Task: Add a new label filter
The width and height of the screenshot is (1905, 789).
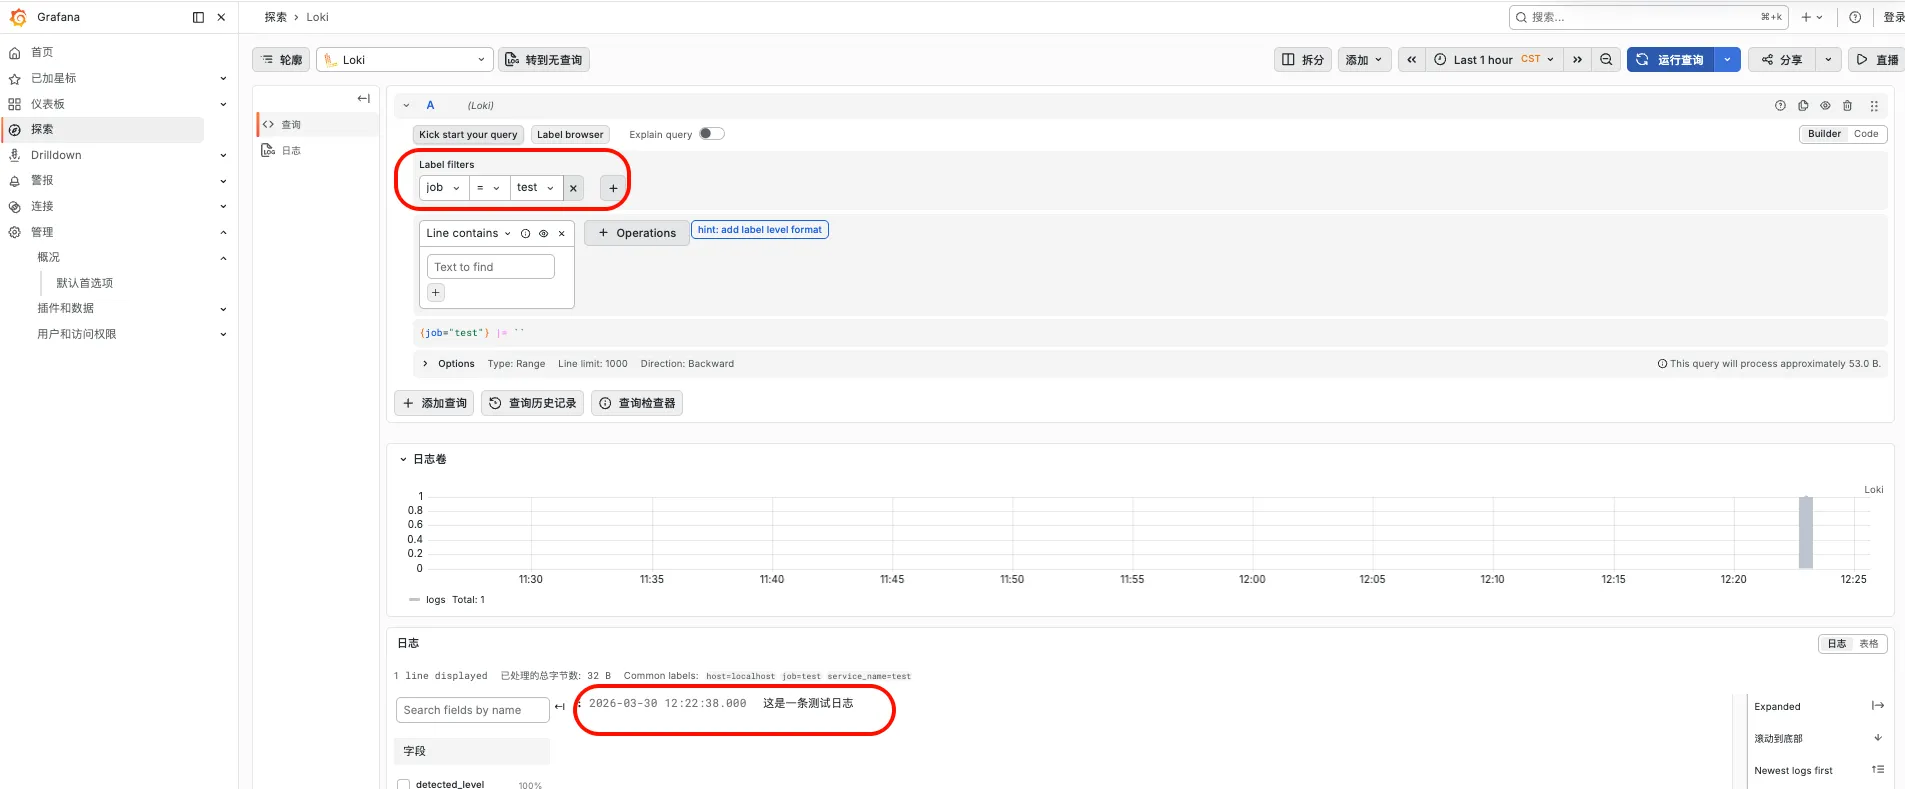Action: click(x=613, y=188)
